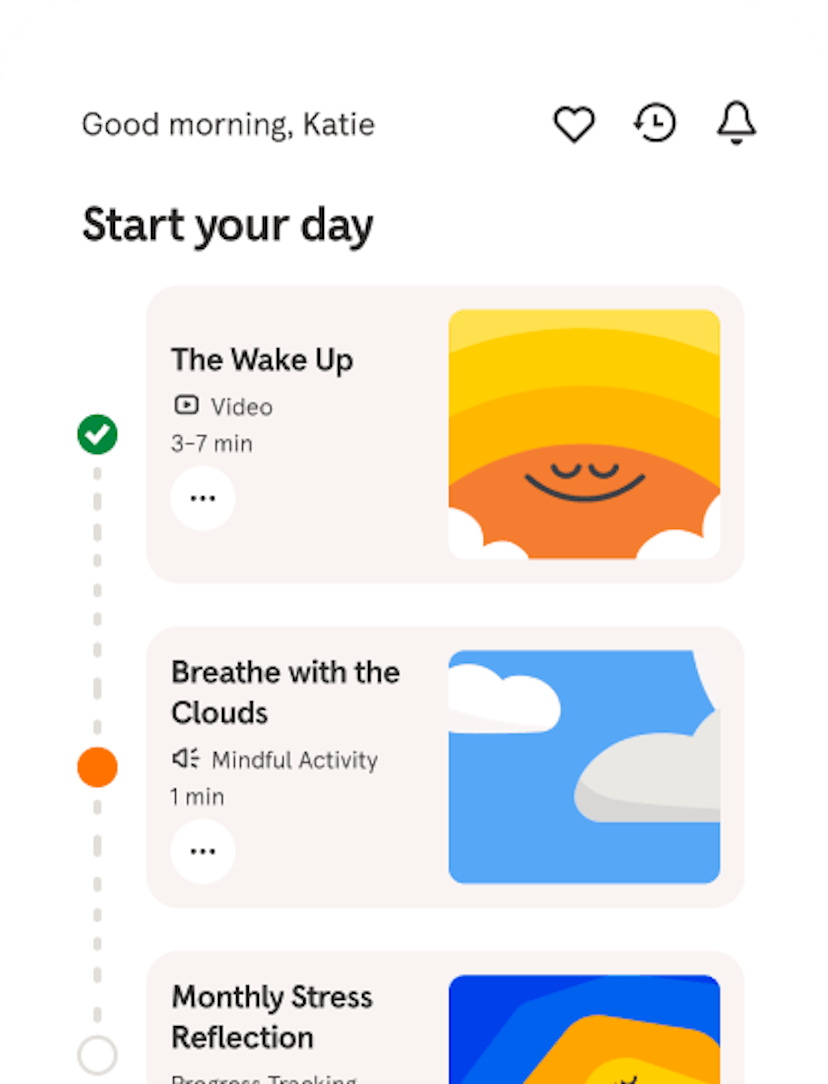Open the Monthly Stress Reflection thumbnail
This screenshot has height=1084, width=828.
[584, 1030]
